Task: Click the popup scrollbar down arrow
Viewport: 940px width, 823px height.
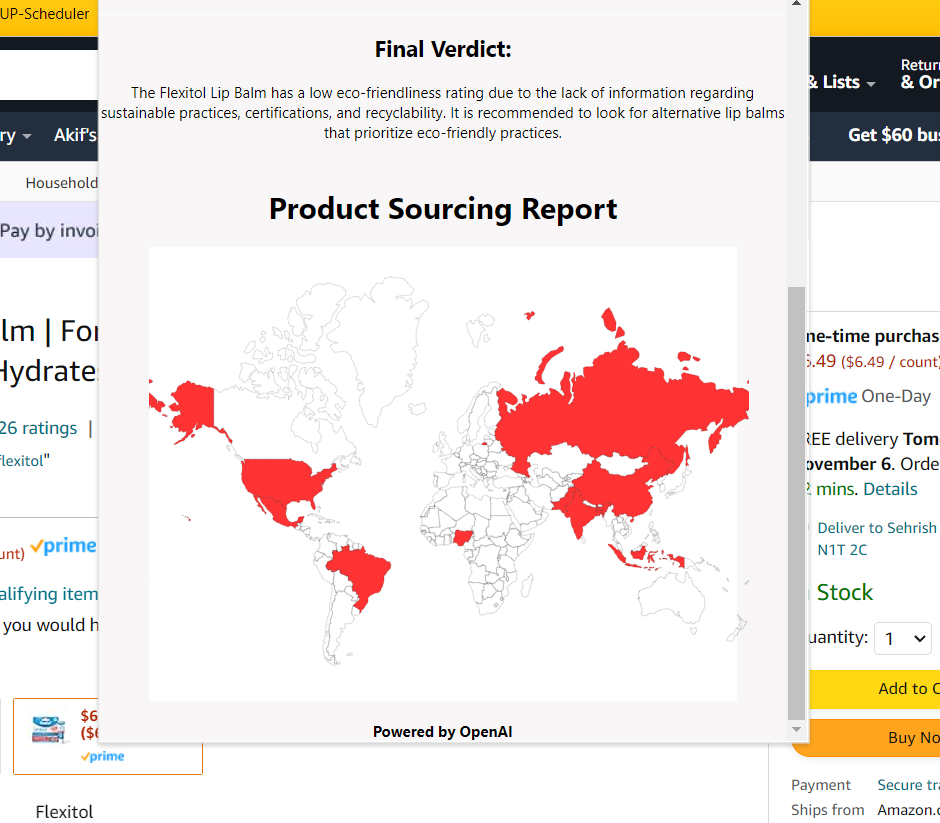Action: [796, 729]
